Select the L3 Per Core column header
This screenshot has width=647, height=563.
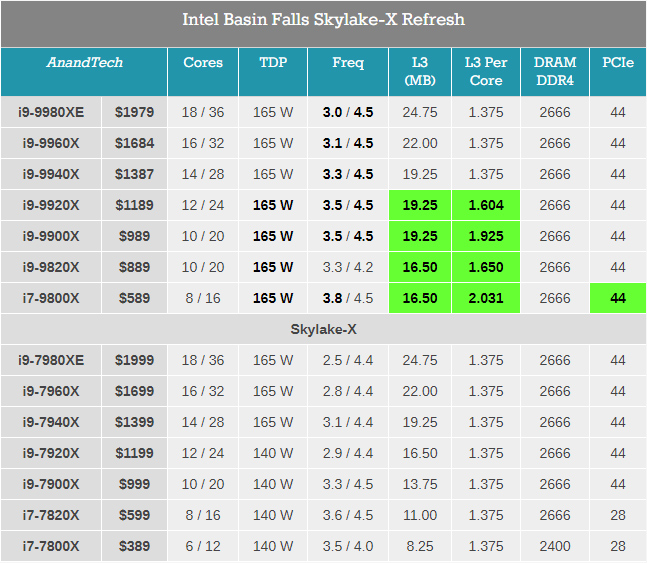click(486, 71)
